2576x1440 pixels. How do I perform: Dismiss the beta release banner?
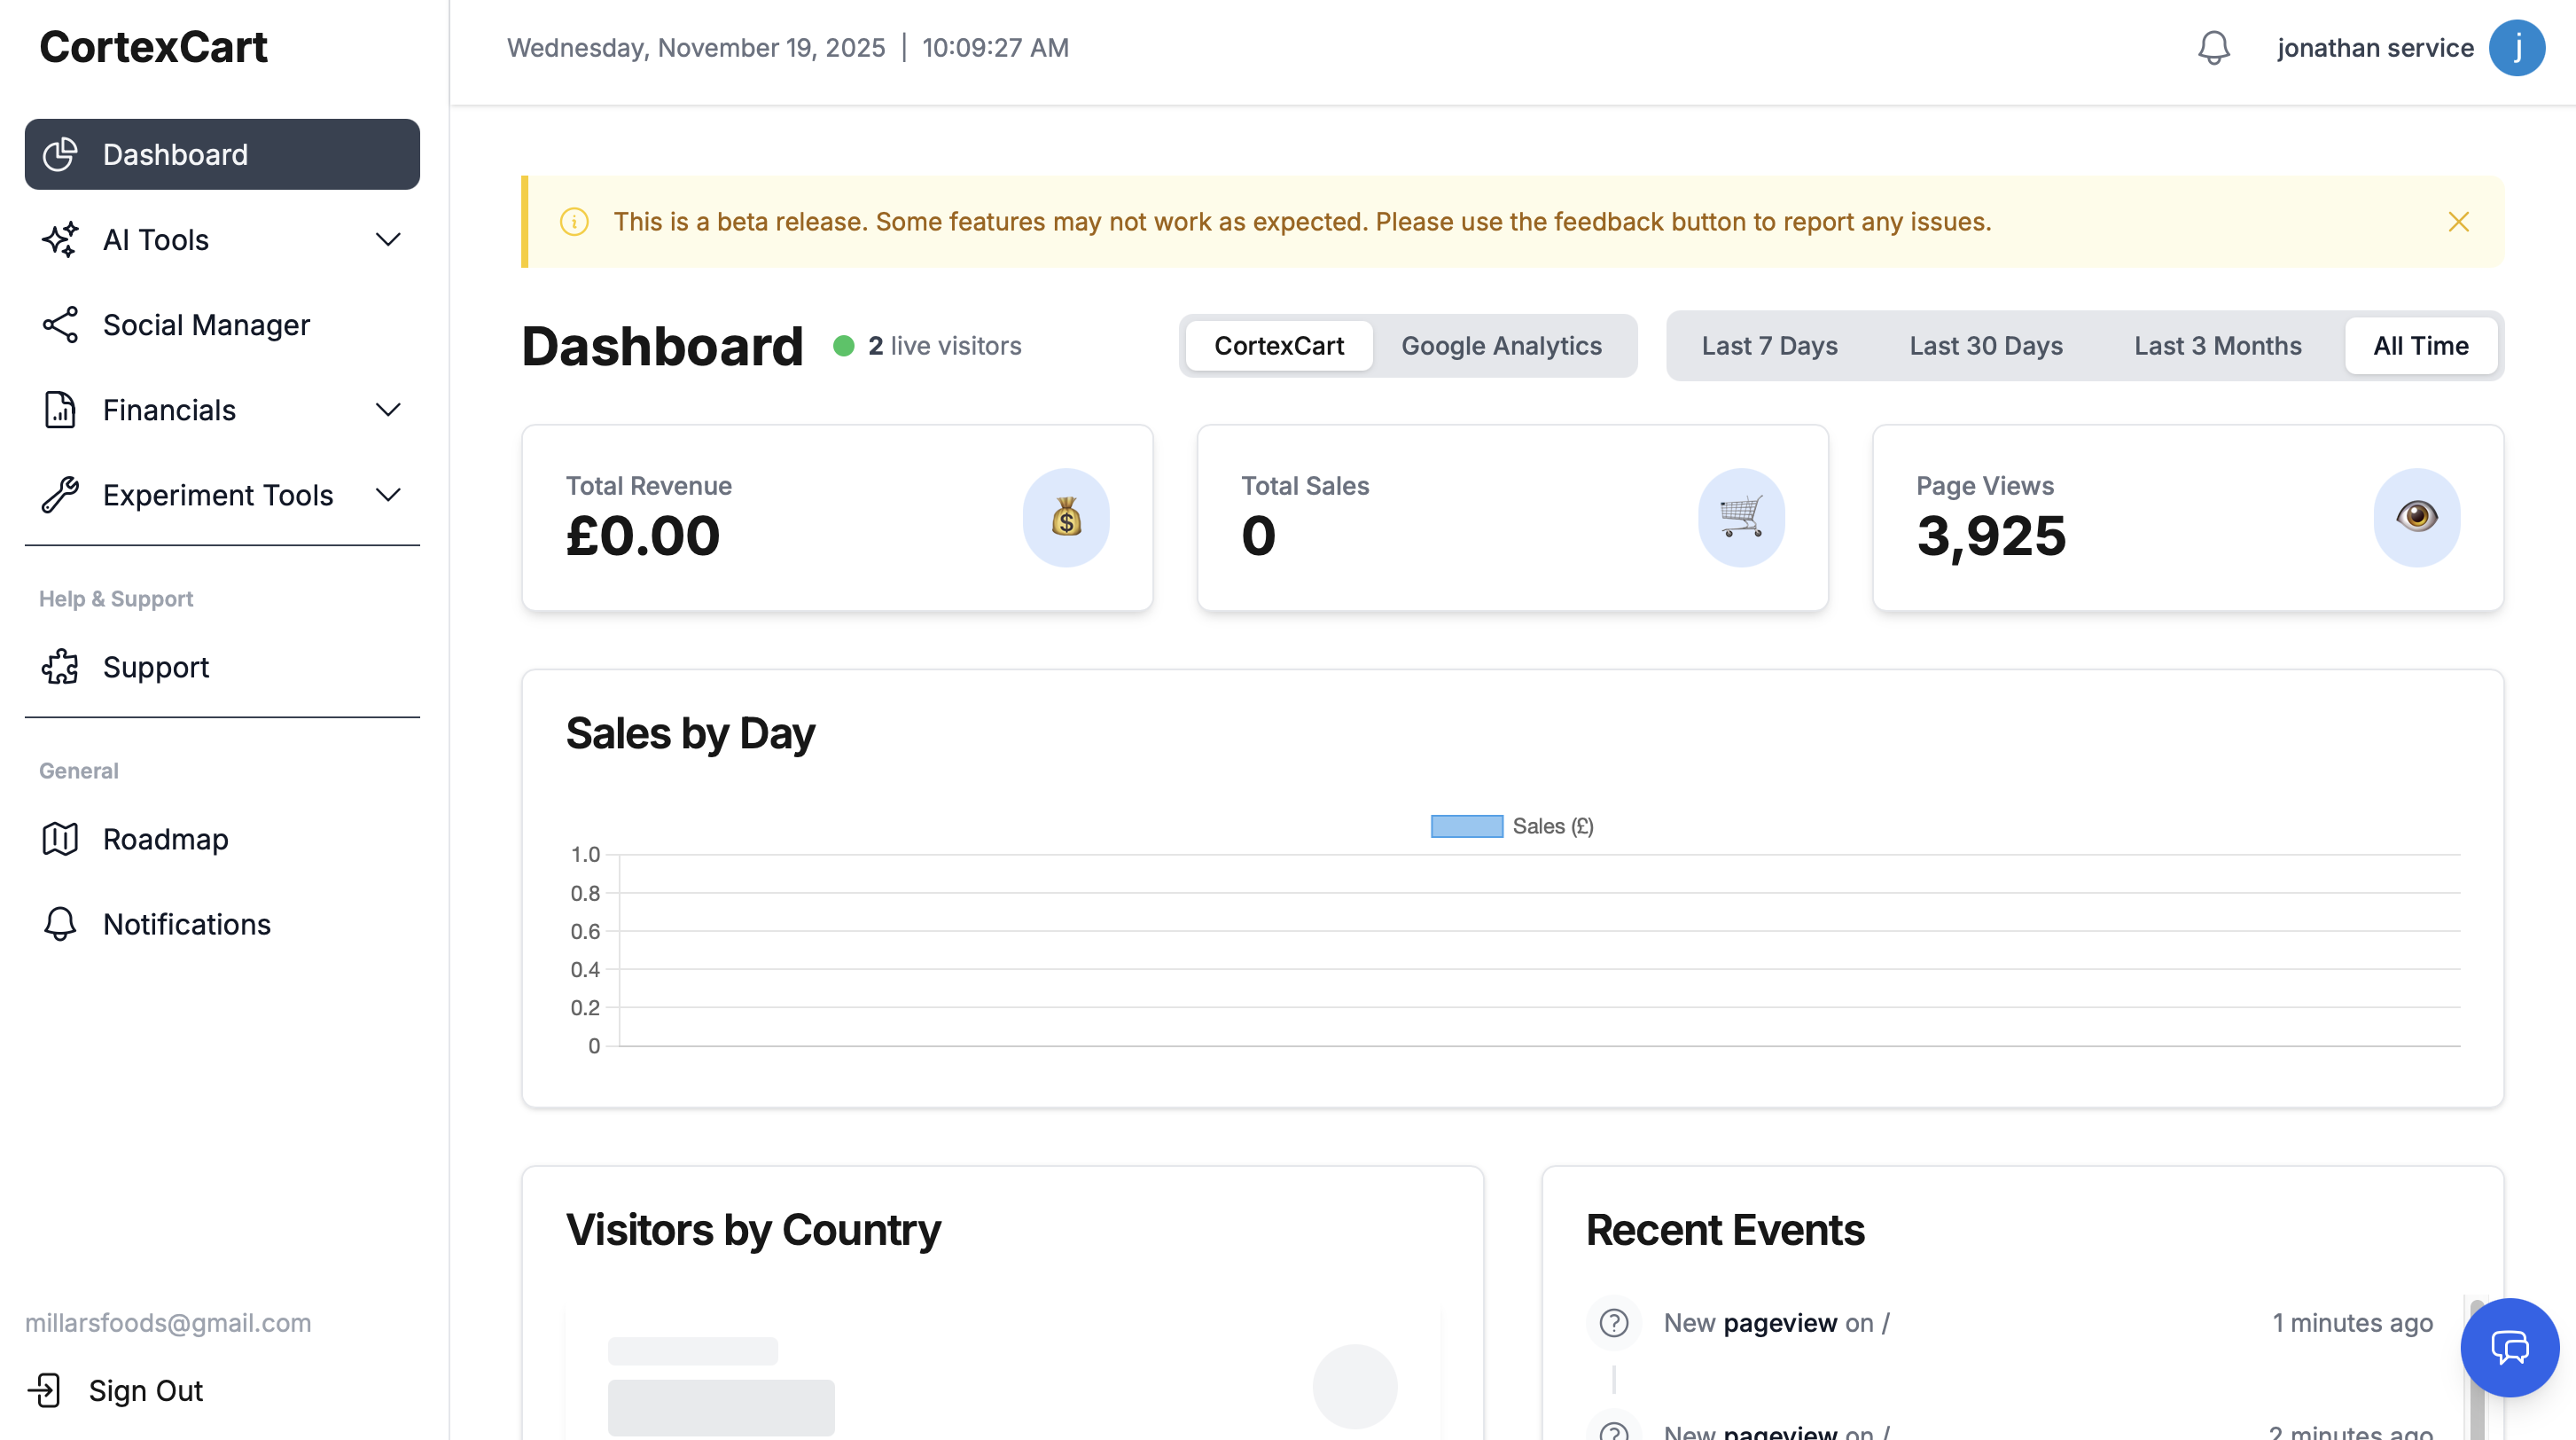click(x=2460, y=222)
